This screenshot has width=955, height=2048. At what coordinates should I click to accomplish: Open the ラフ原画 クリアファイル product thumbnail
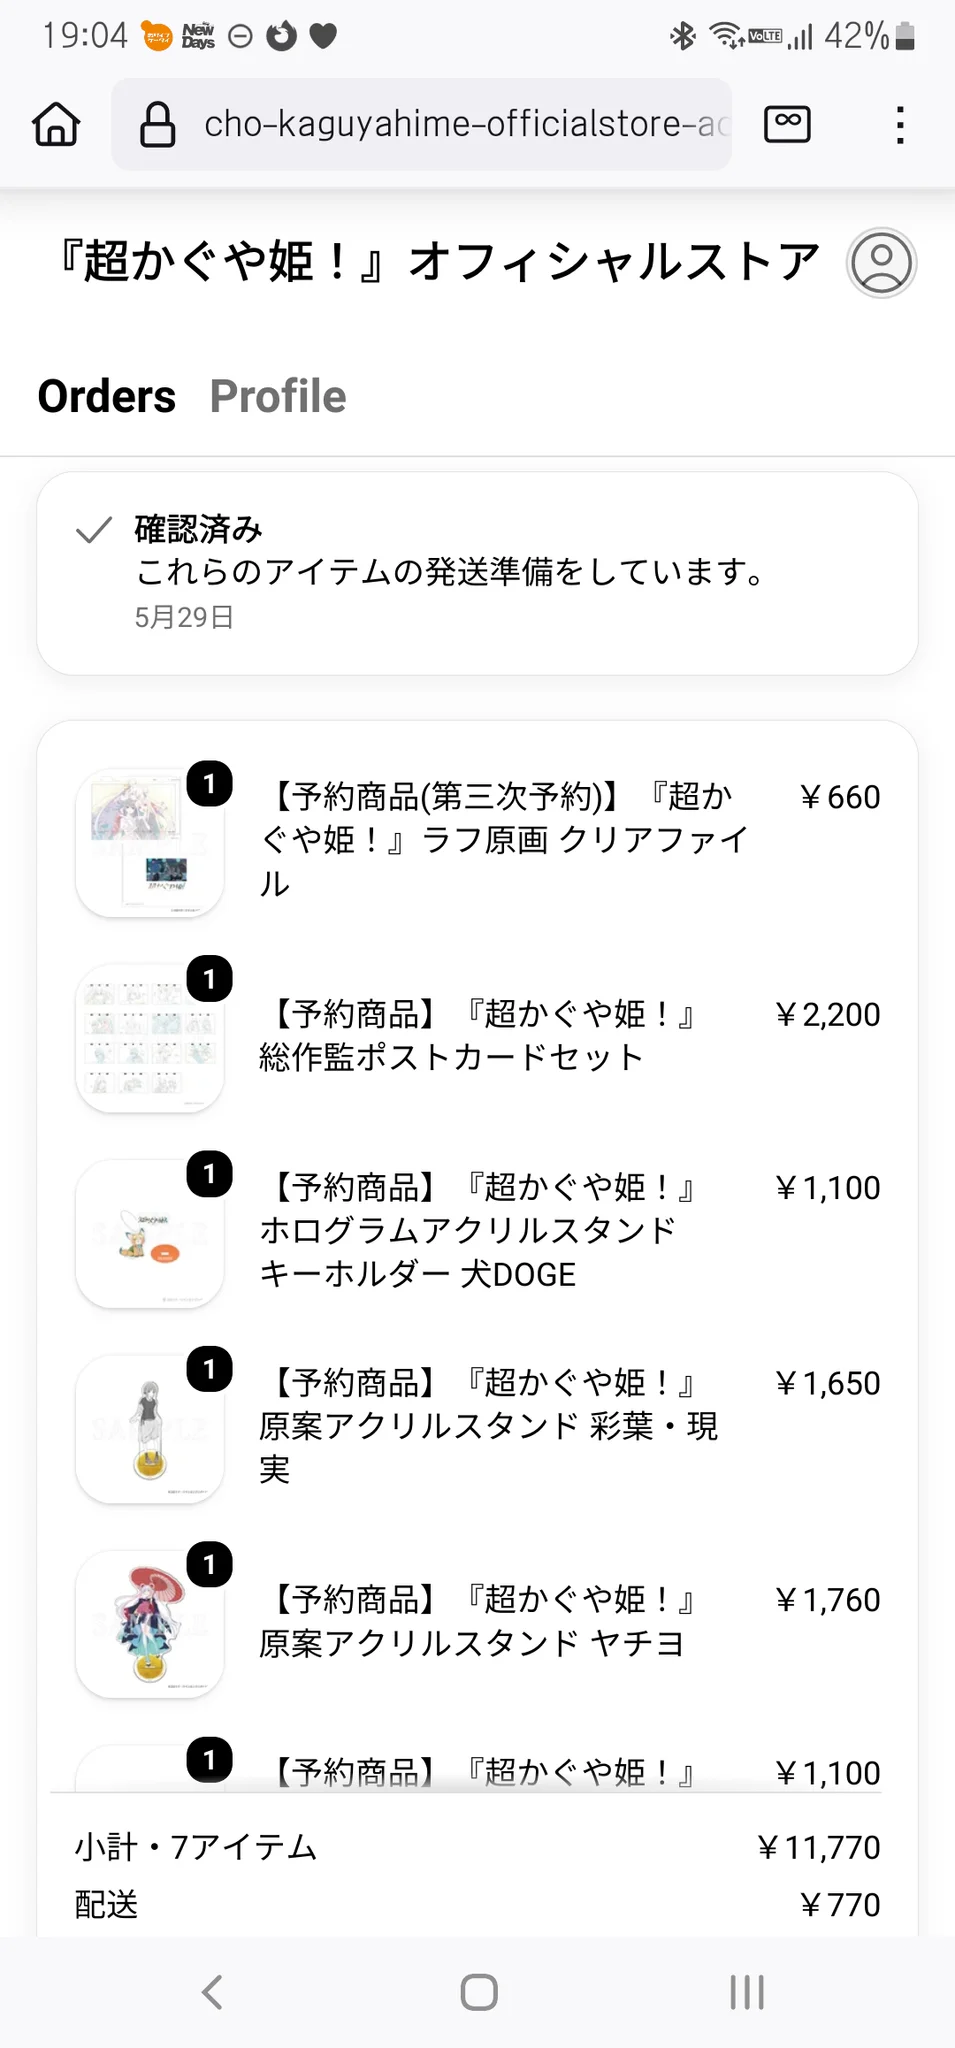click(x=150, y=843)
